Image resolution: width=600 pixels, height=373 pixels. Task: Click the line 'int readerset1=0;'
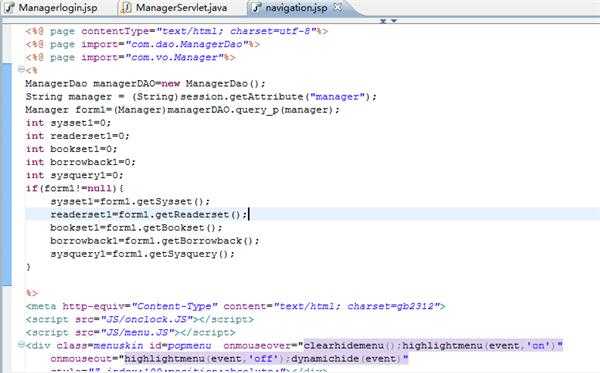[77, 136]
